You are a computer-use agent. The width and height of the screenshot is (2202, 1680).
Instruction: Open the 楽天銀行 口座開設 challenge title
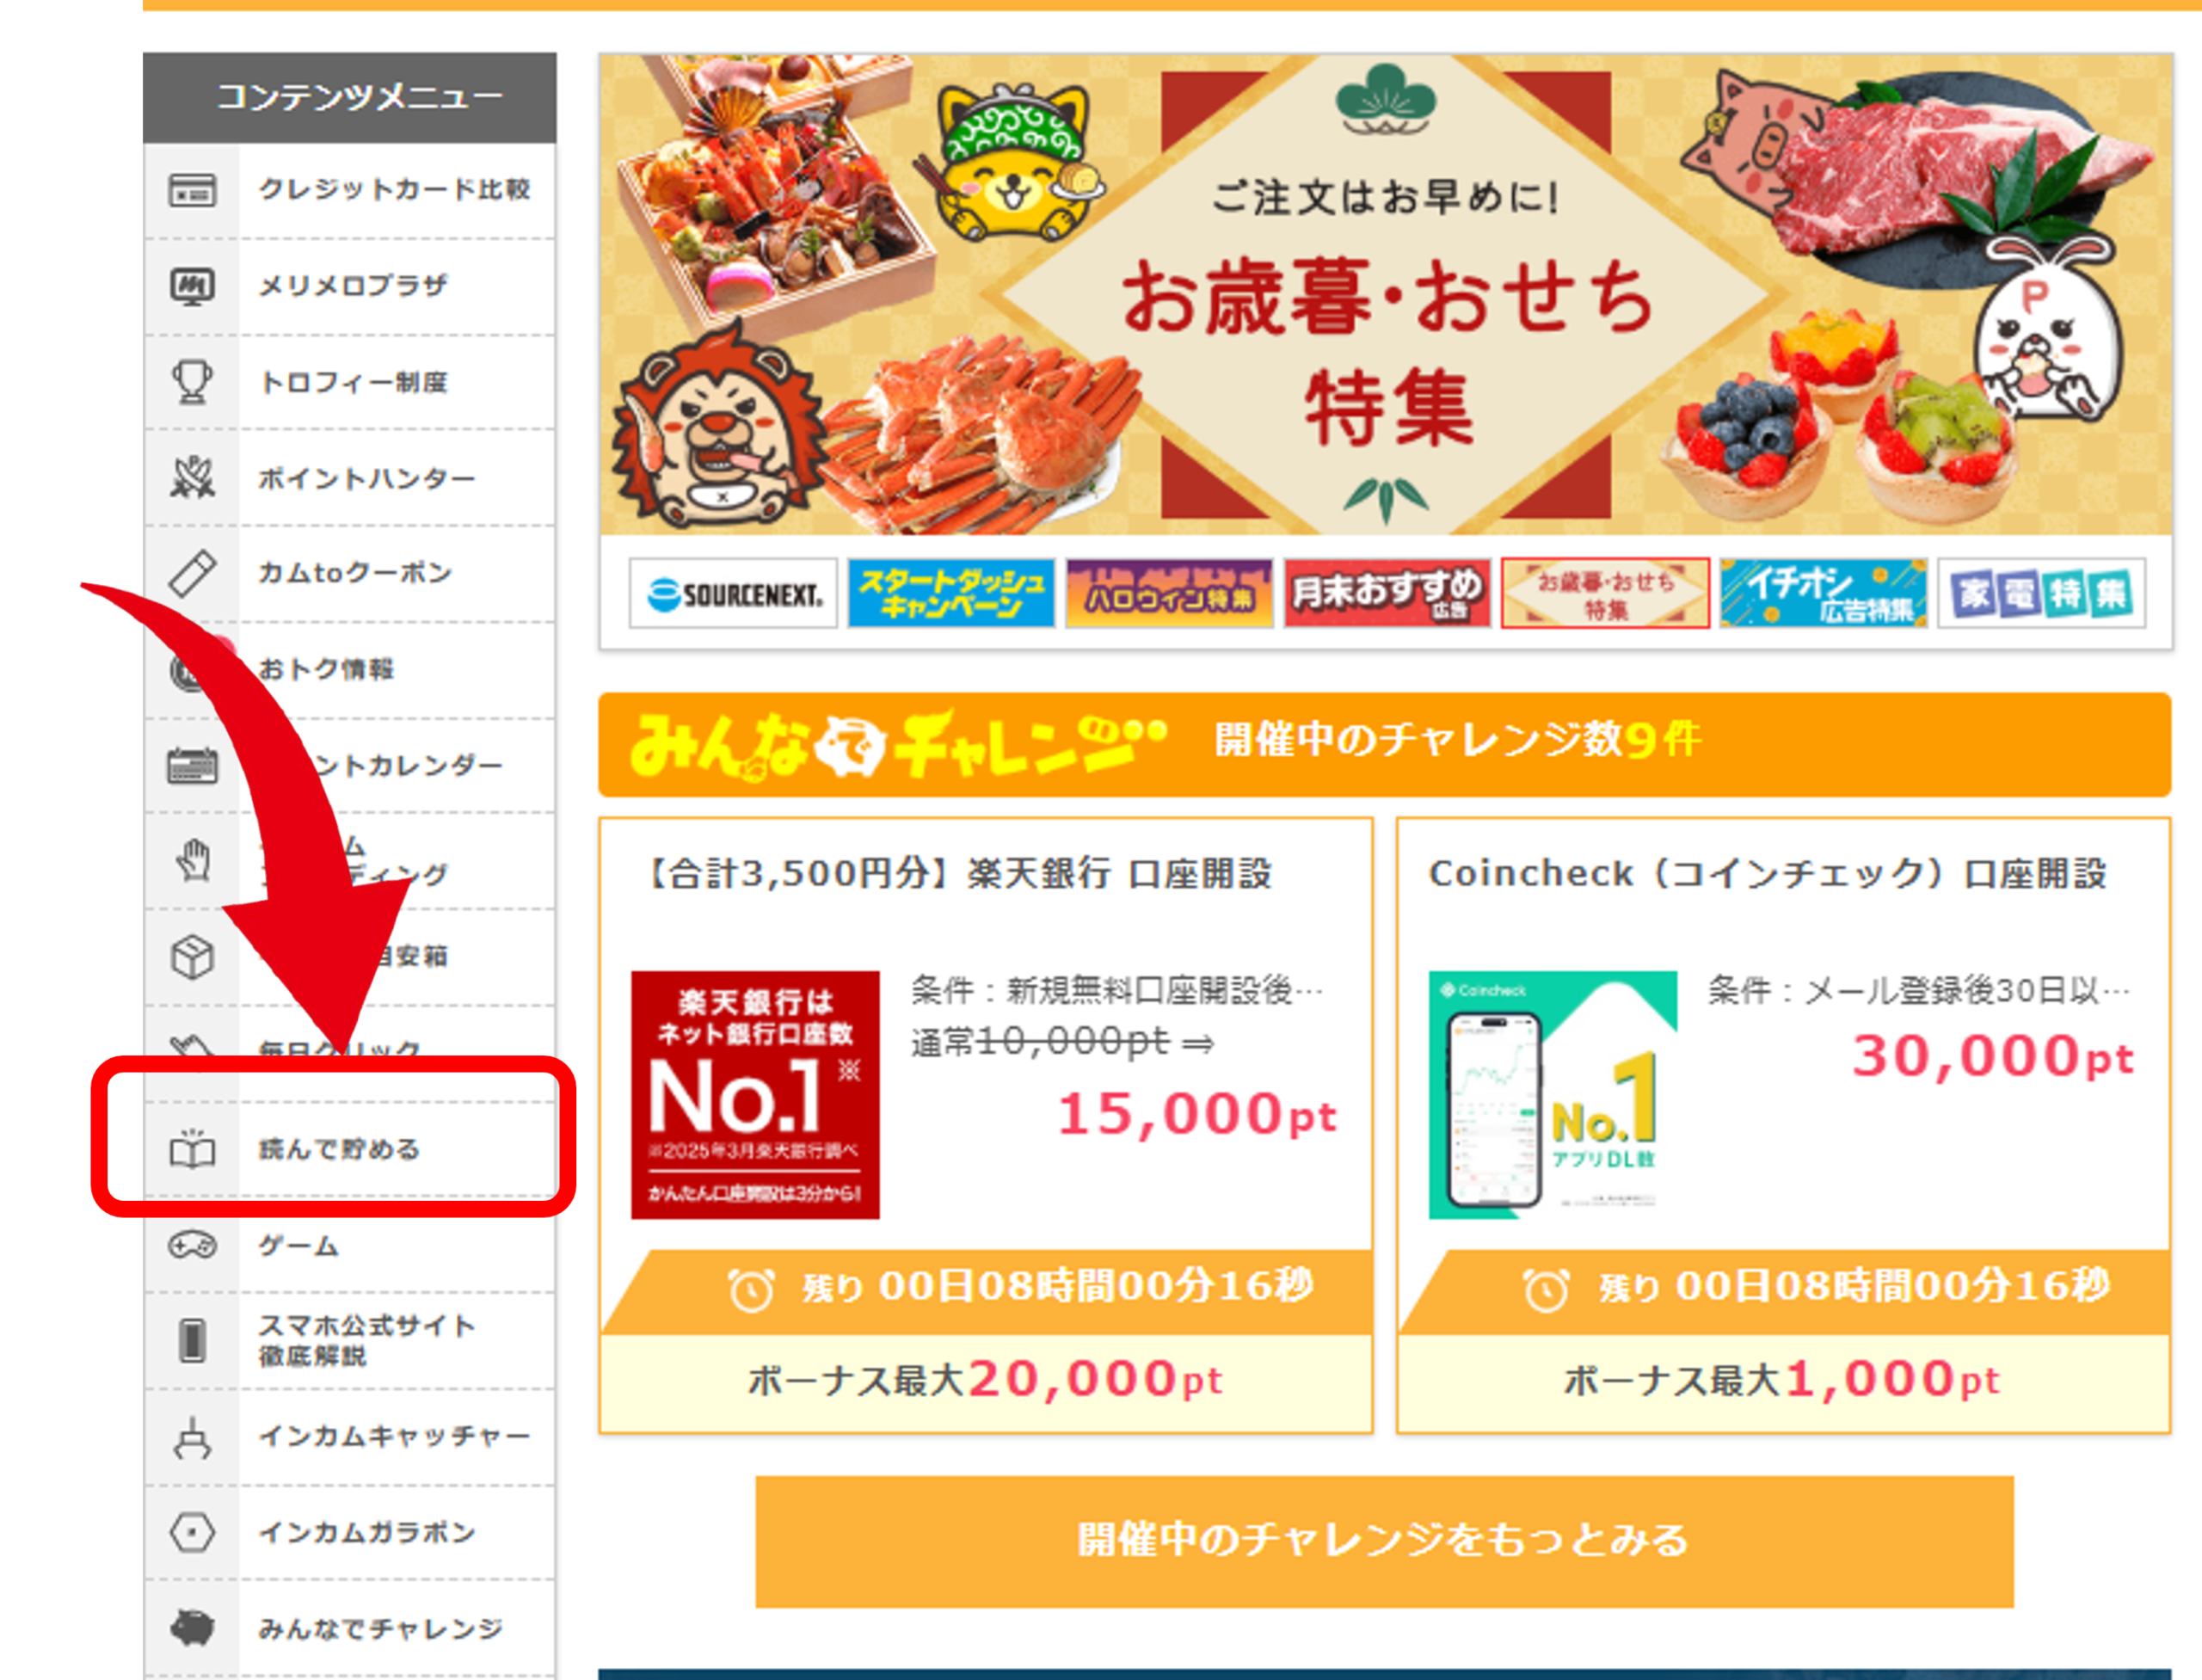pos(960,874)
